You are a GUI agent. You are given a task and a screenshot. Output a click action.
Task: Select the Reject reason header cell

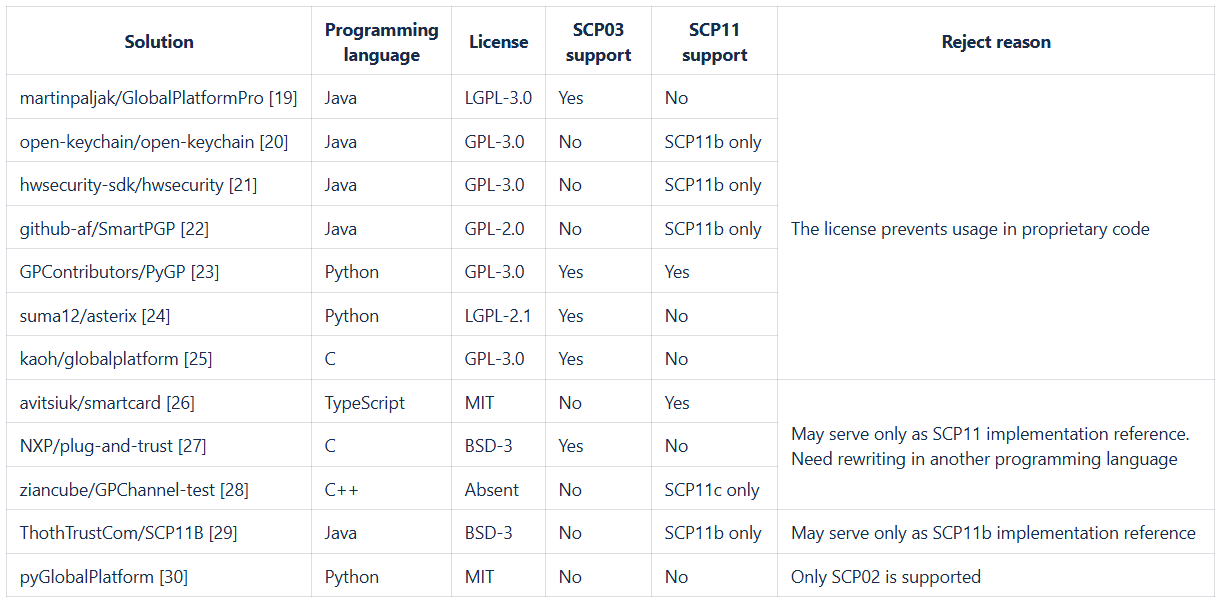[996, 42]
